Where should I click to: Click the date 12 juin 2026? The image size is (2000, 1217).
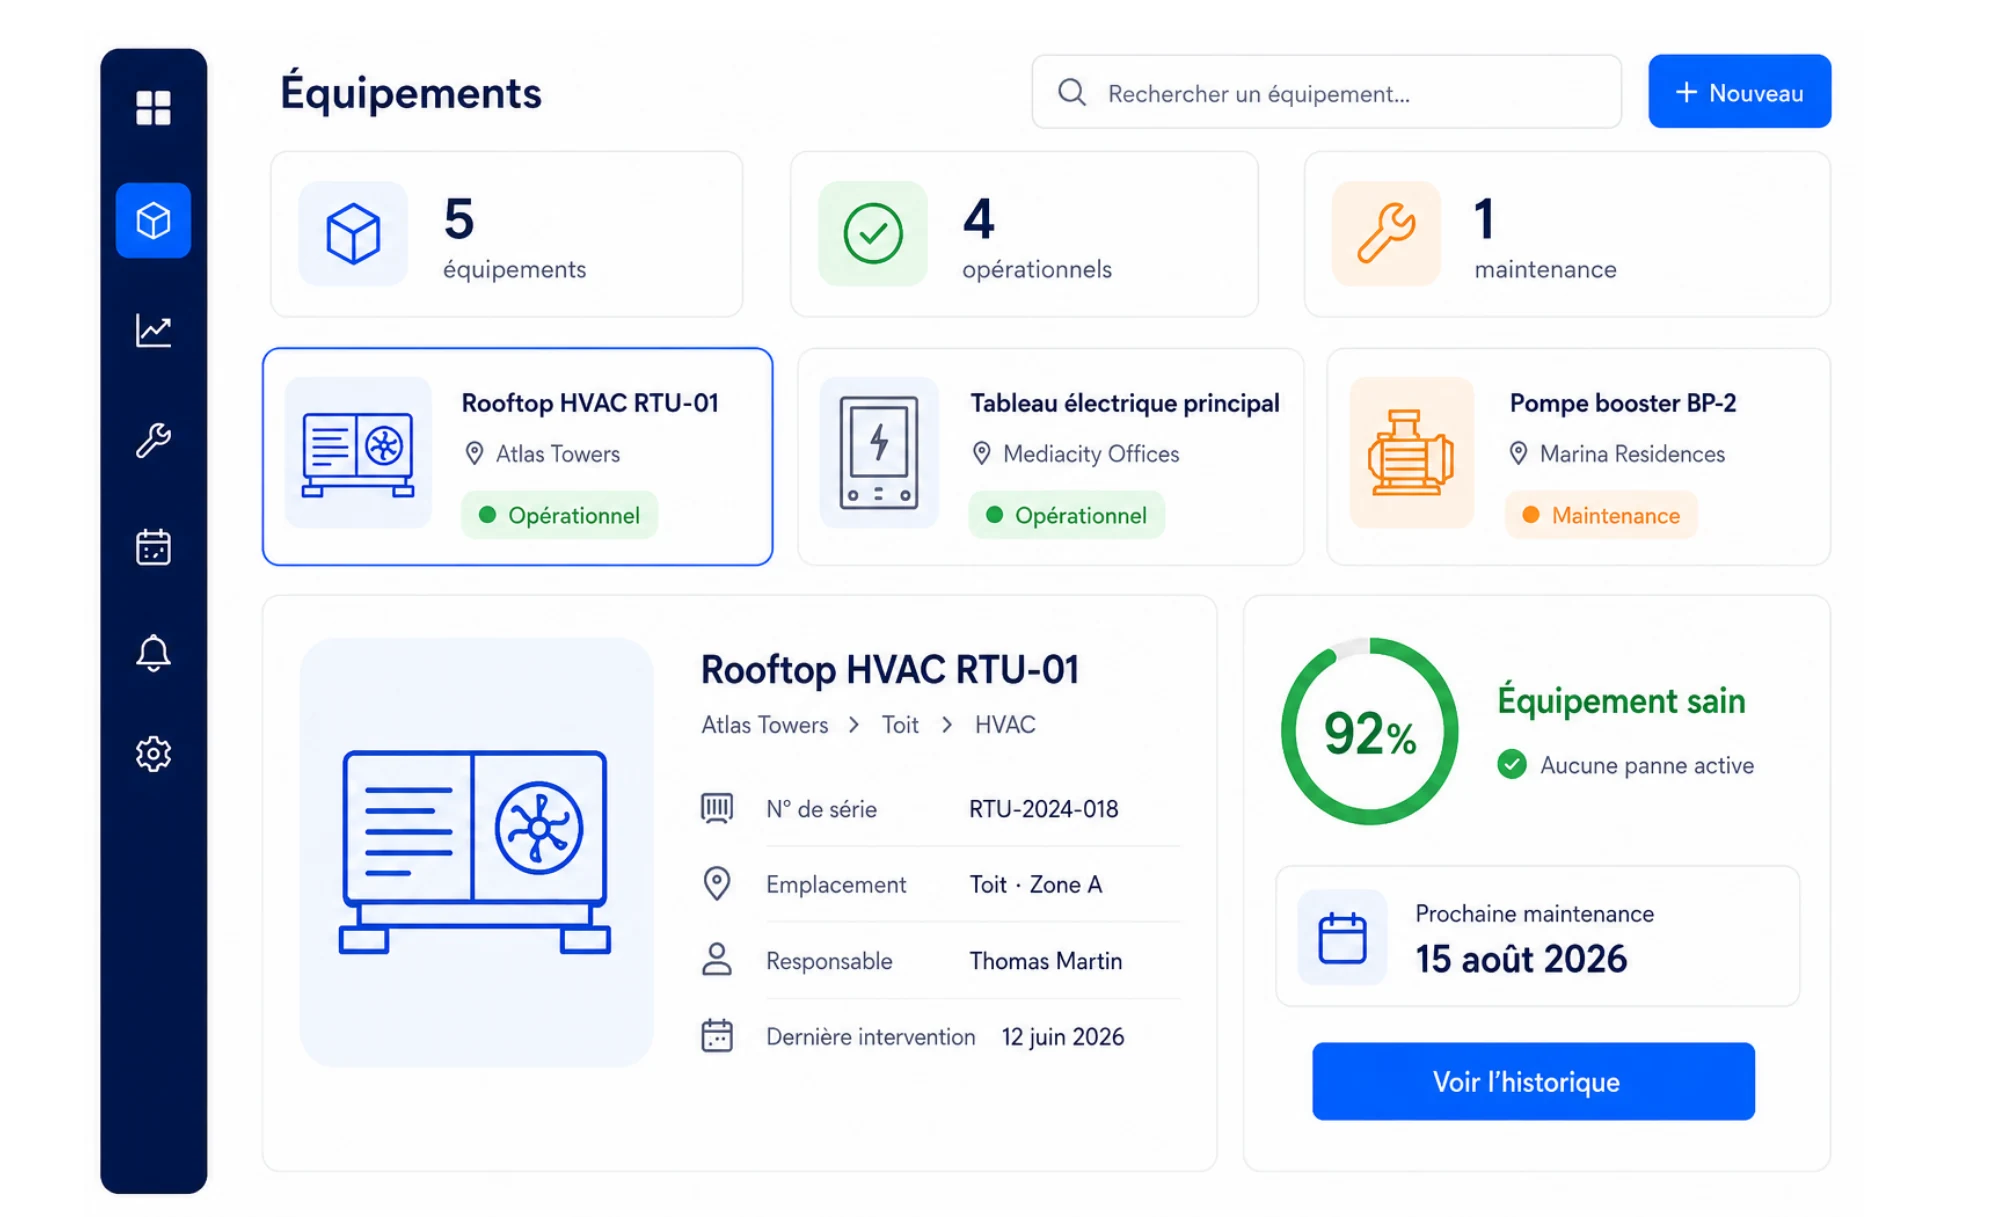[x=1063, y=1037]
